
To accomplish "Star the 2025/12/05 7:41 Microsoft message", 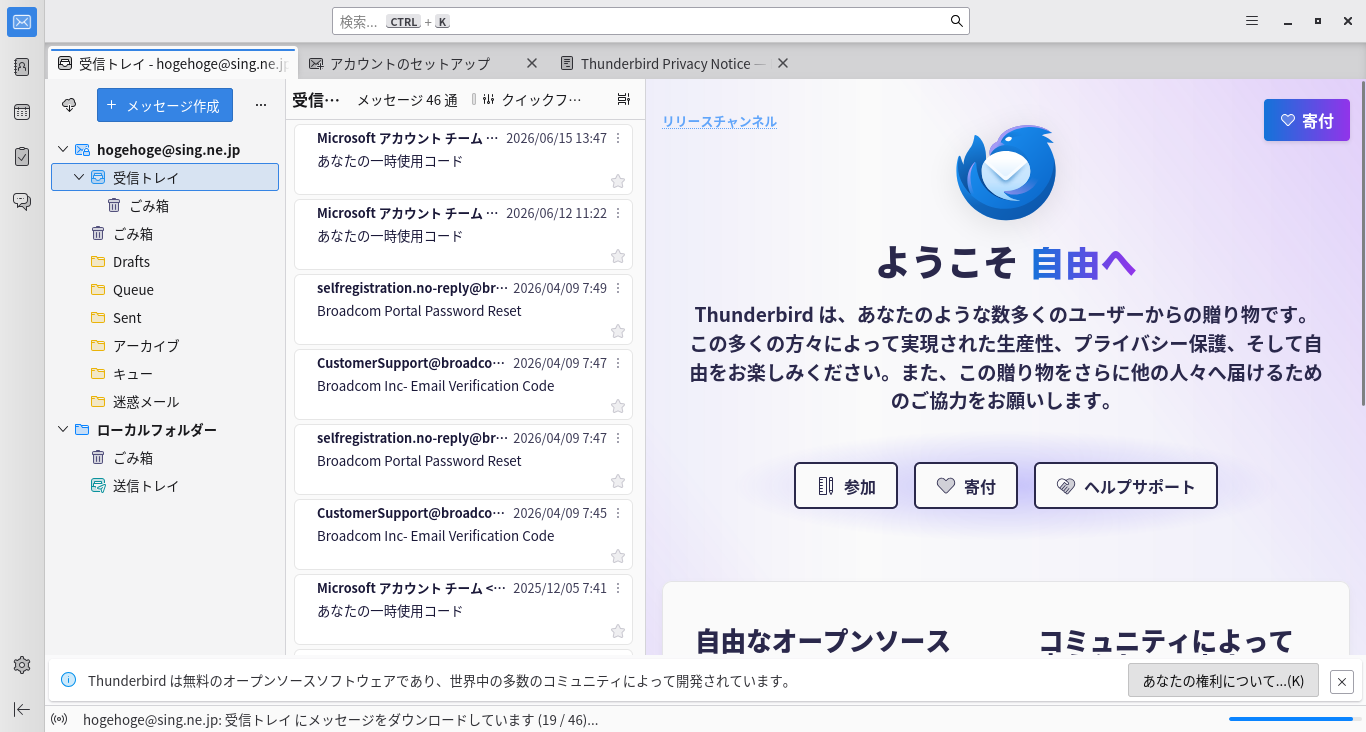I will pos(618,631).
